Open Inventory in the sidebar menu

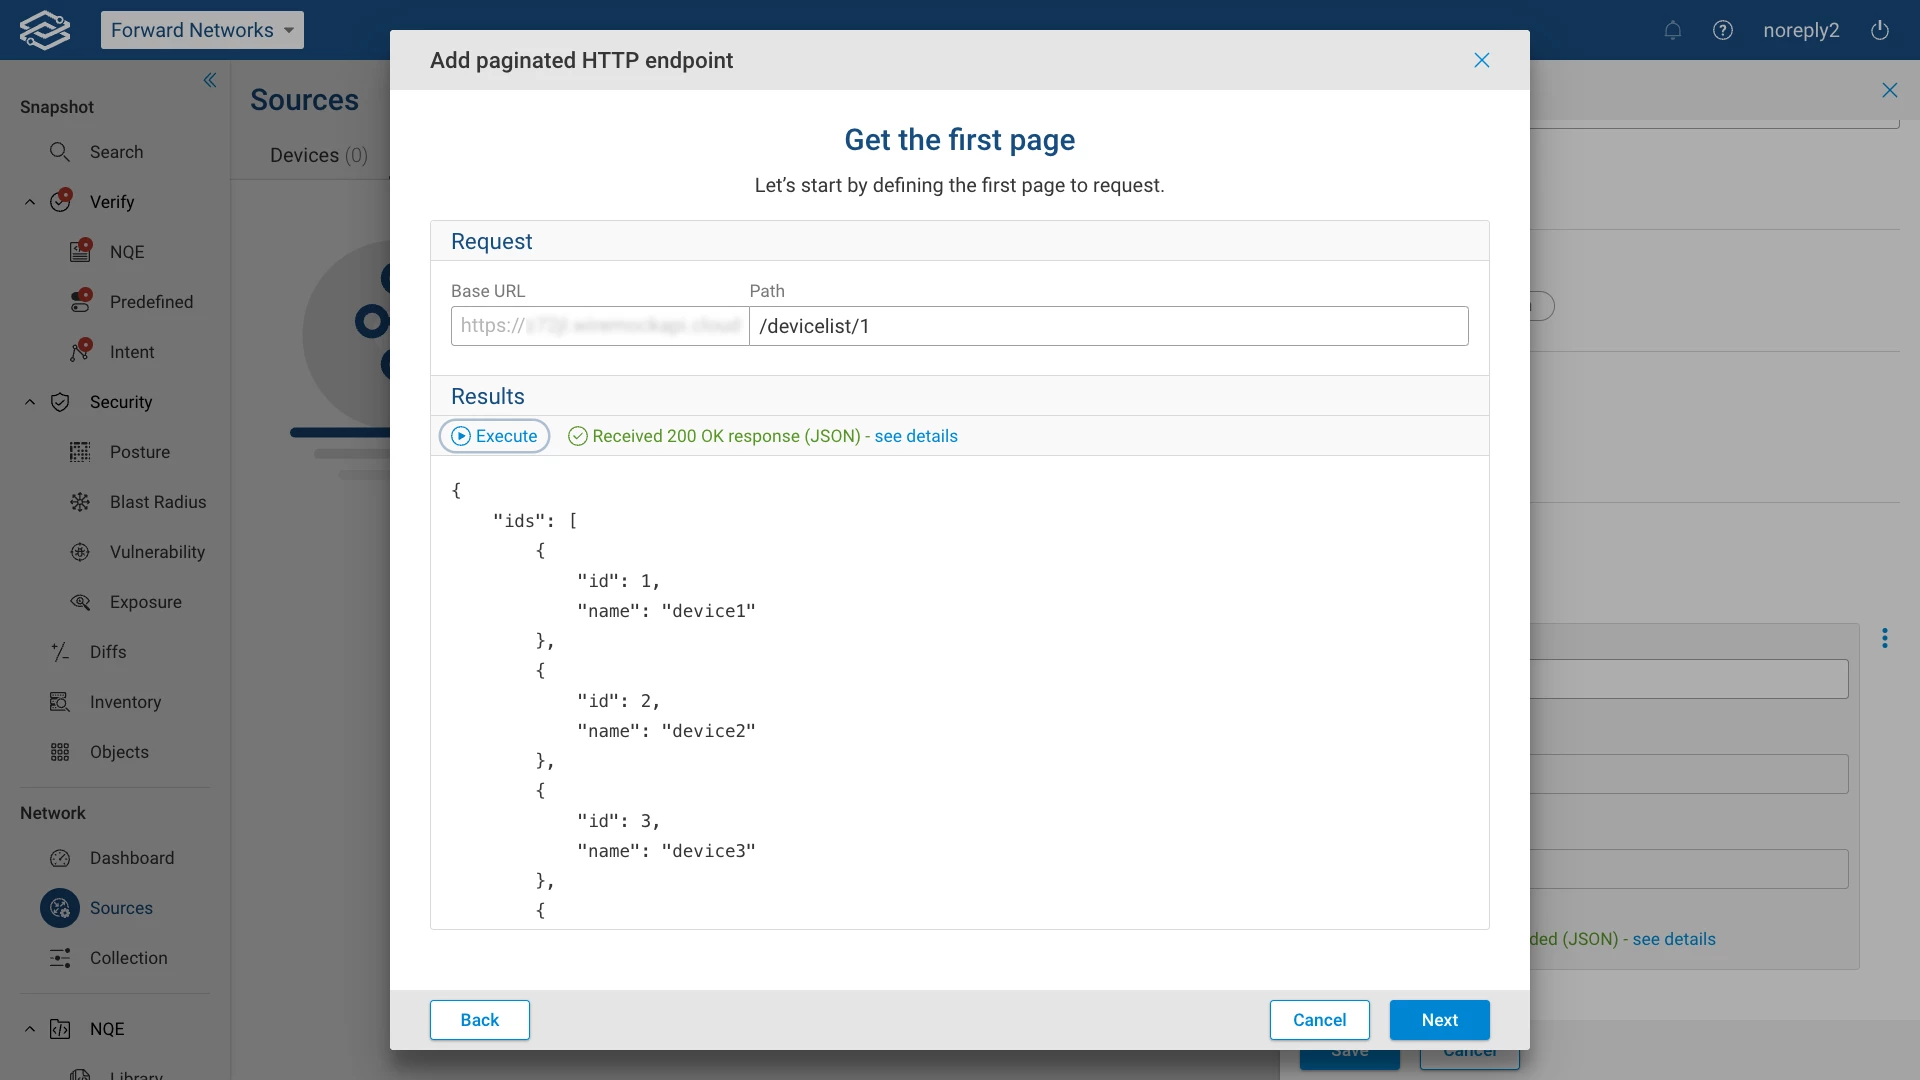point(125,702)
